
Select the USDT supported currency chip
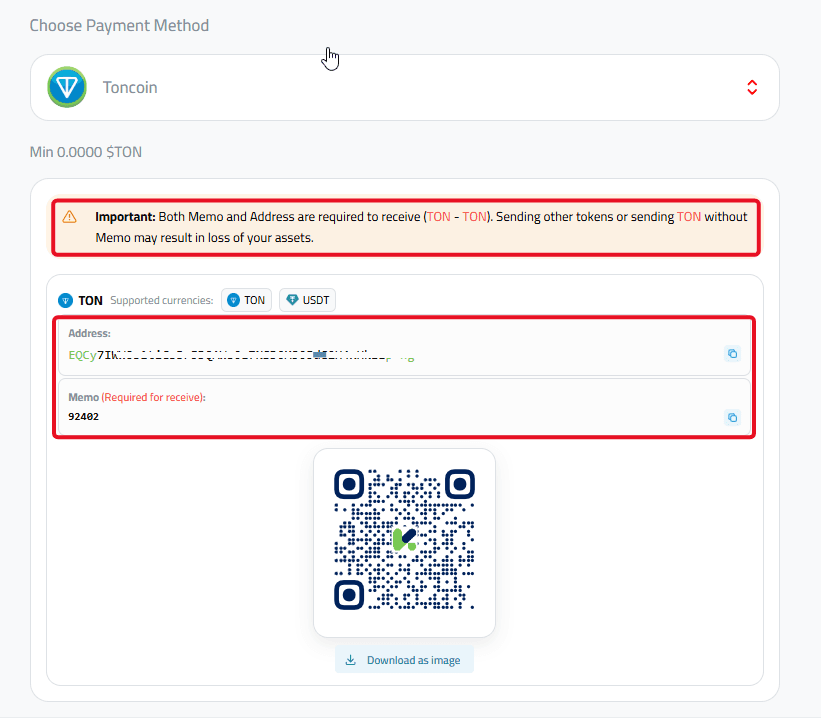pyautogui.click(x=307, y=300)
